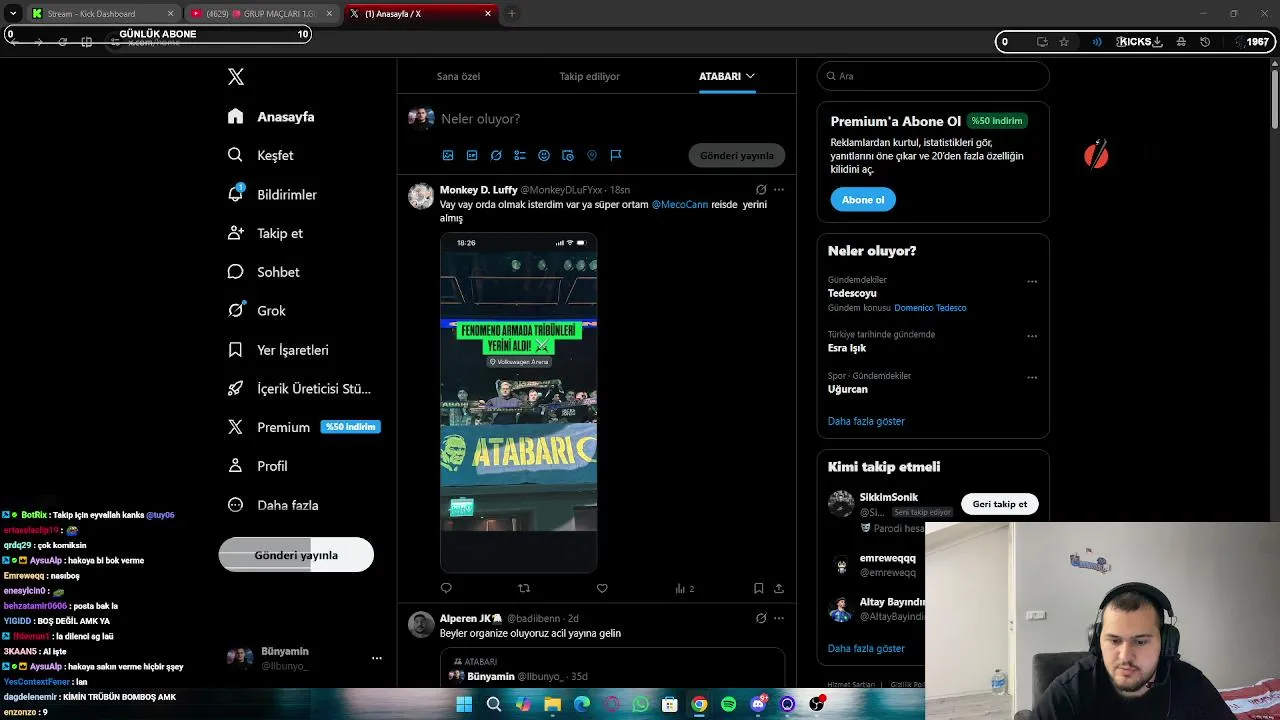Open @MecoCann mention link
Image resolution: width=1280 pixels, height=720 pixels.
click(680, 204)
